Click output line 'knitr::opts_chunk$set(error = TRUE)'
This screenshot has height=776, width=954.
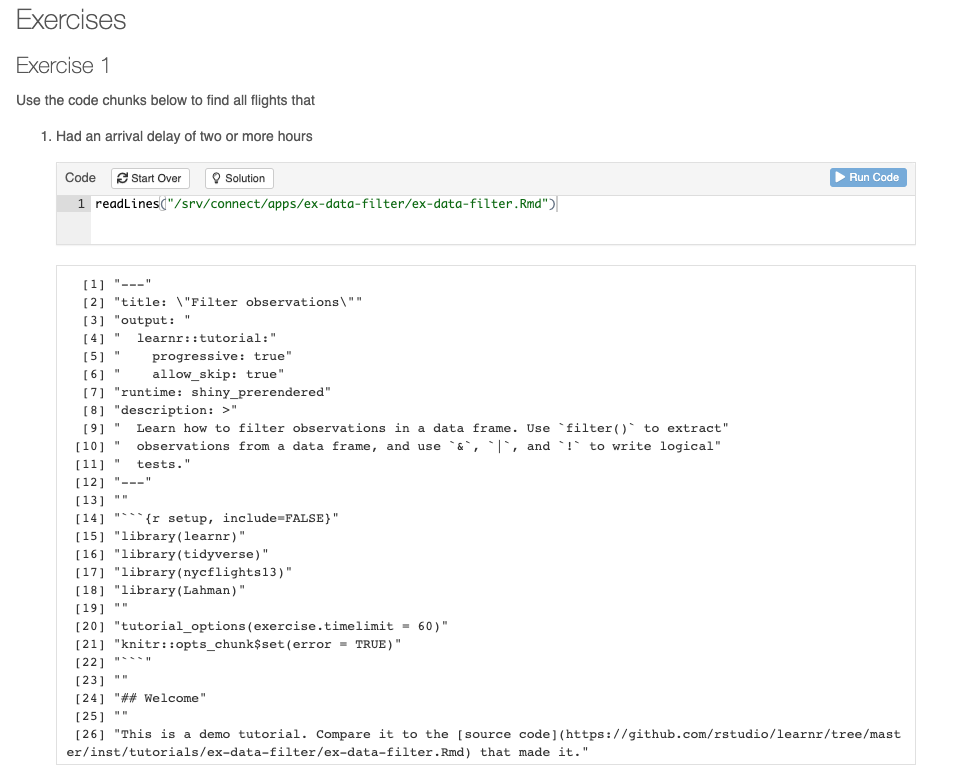257,644
